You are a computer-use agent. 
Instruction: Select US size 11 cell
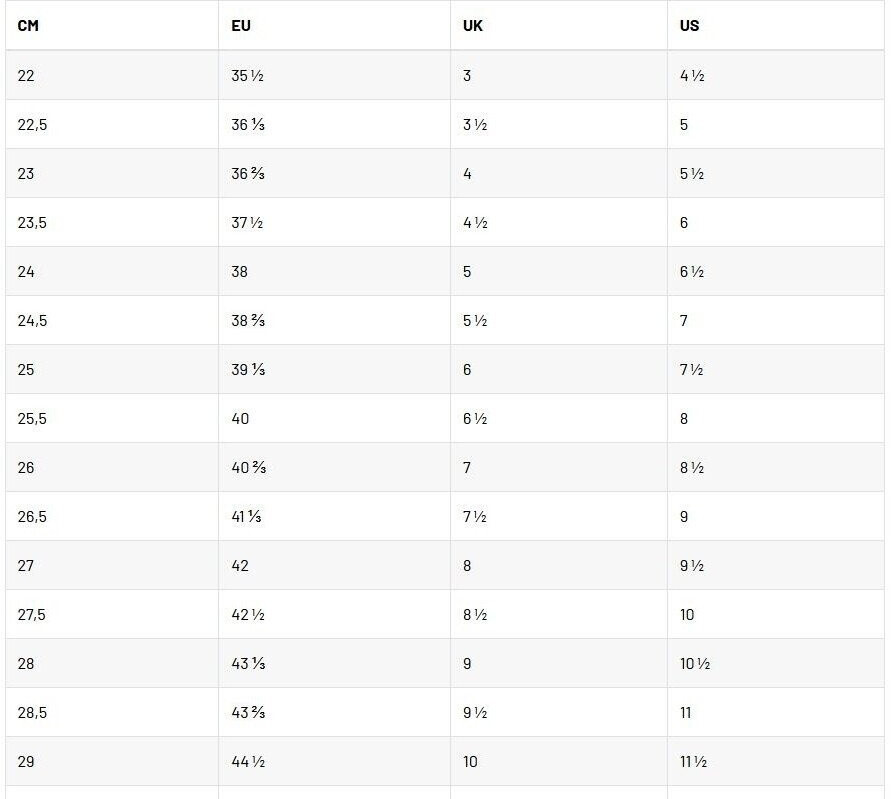[686, 712]
